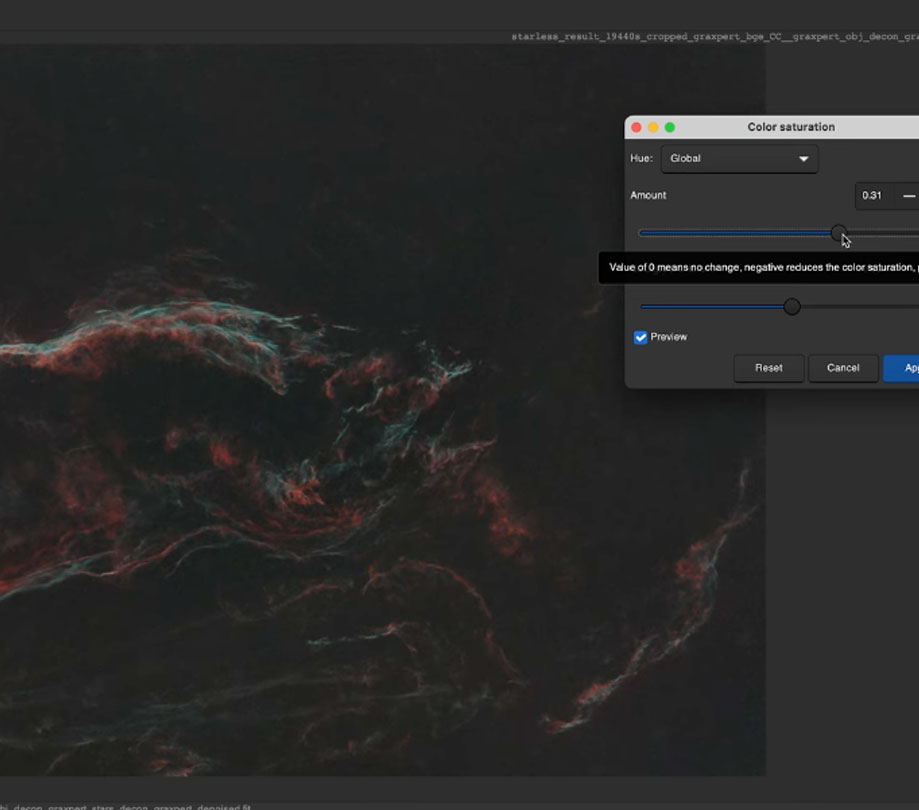Click the Color saturation title text
This screenshot has width=919, height=810.
(x=791, y=127)
